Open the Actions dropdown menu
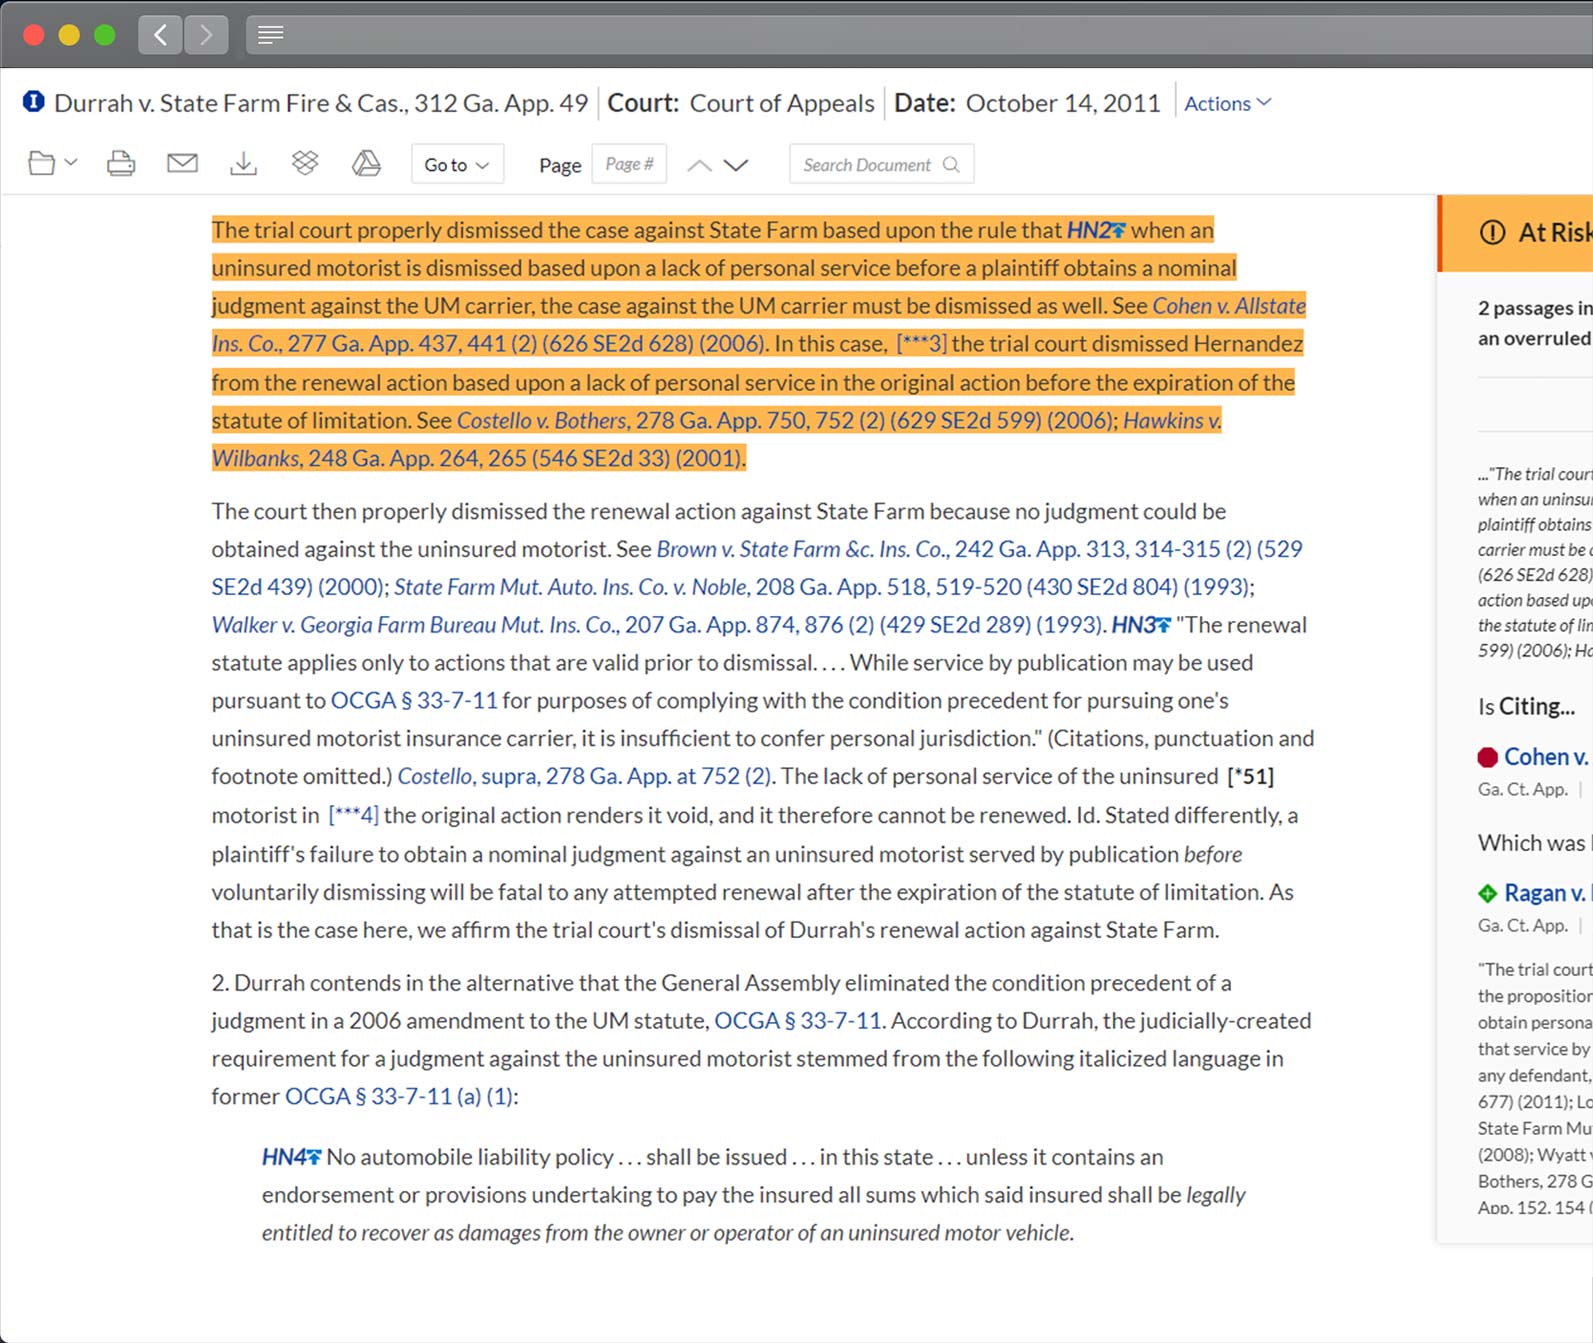 coord(1227,103)
